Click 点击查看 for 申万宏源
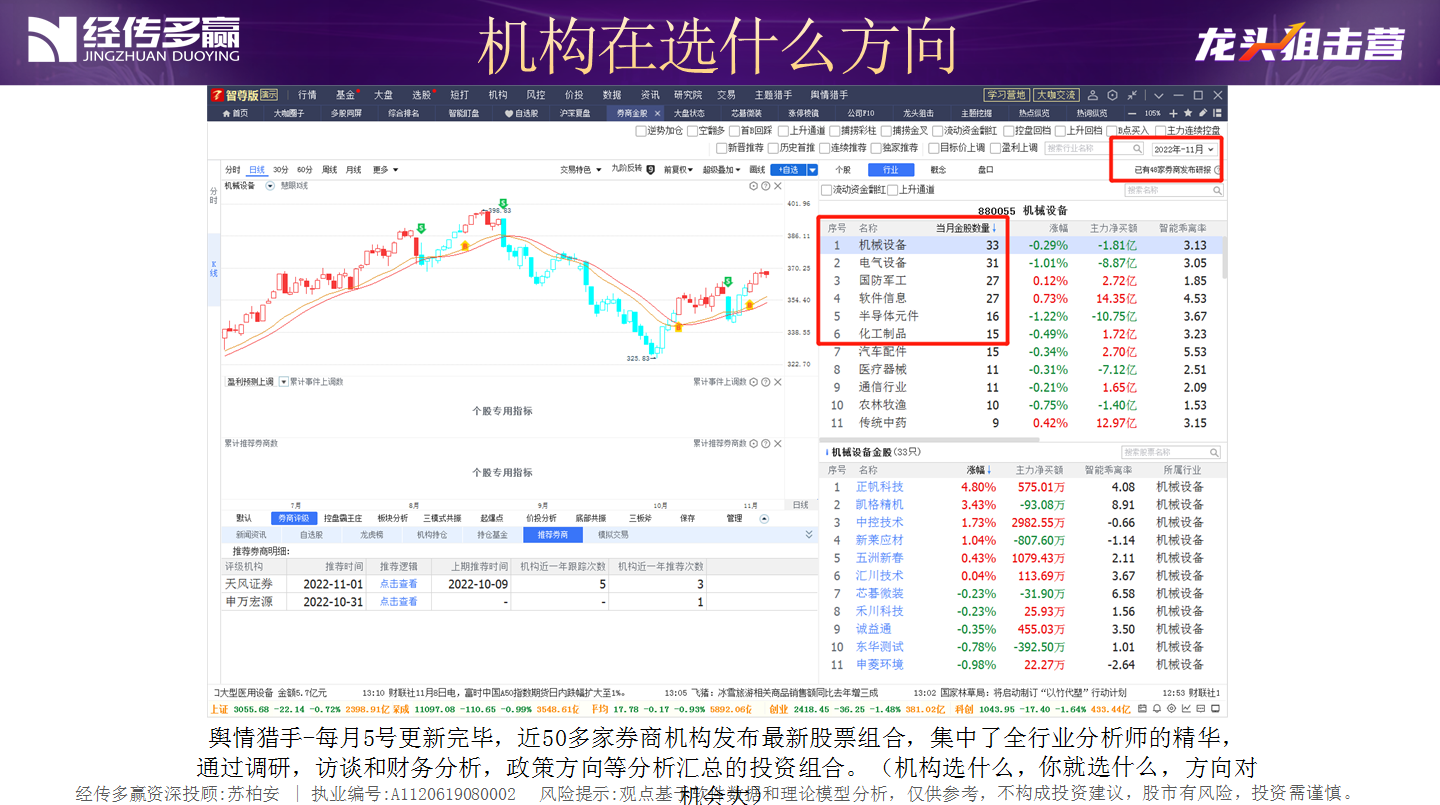 pos(398,602)
